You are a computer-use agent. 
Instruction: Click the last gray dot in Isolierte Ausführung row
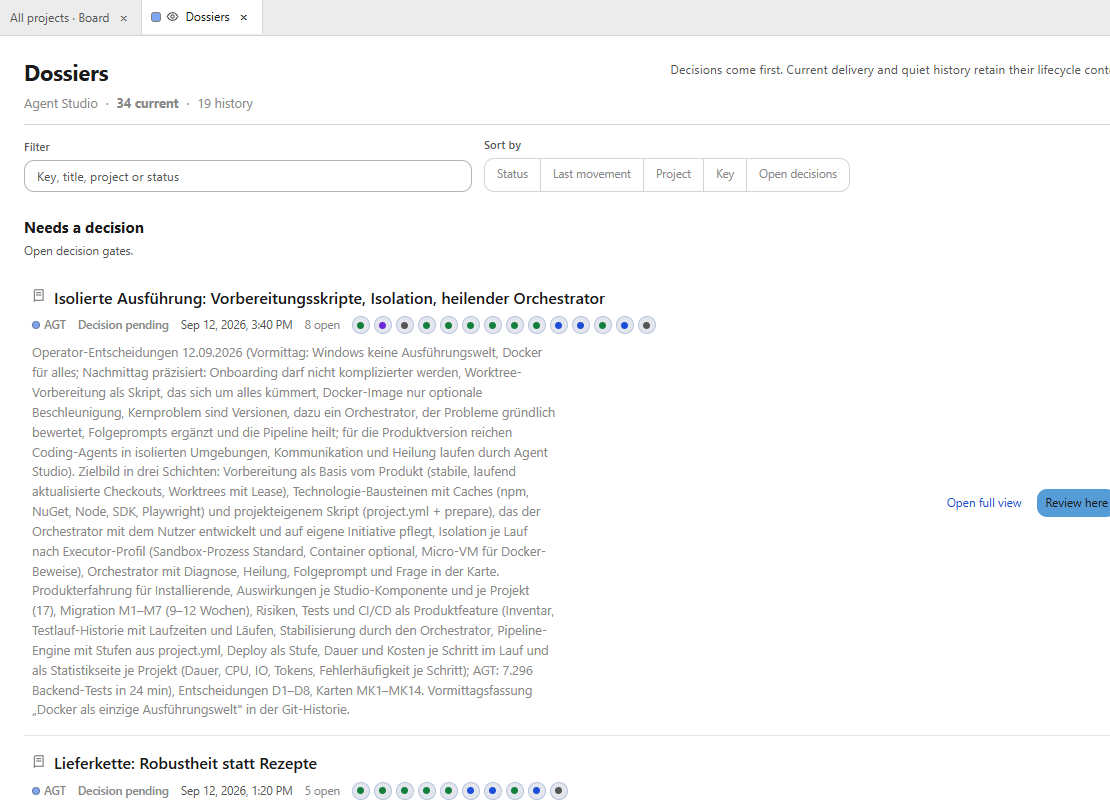[646, 326]
